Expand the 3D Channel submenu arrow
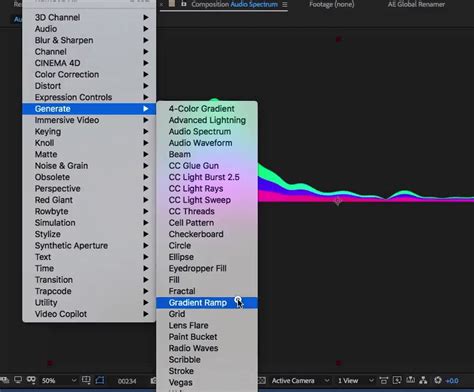474x392 pixels. point(146,17)
